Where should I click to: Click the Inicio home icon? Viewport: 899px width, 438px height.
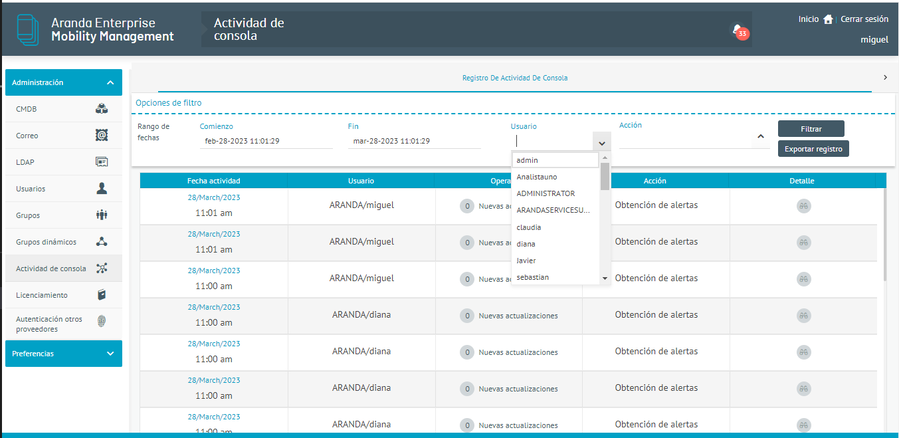(x=827, y=19)
